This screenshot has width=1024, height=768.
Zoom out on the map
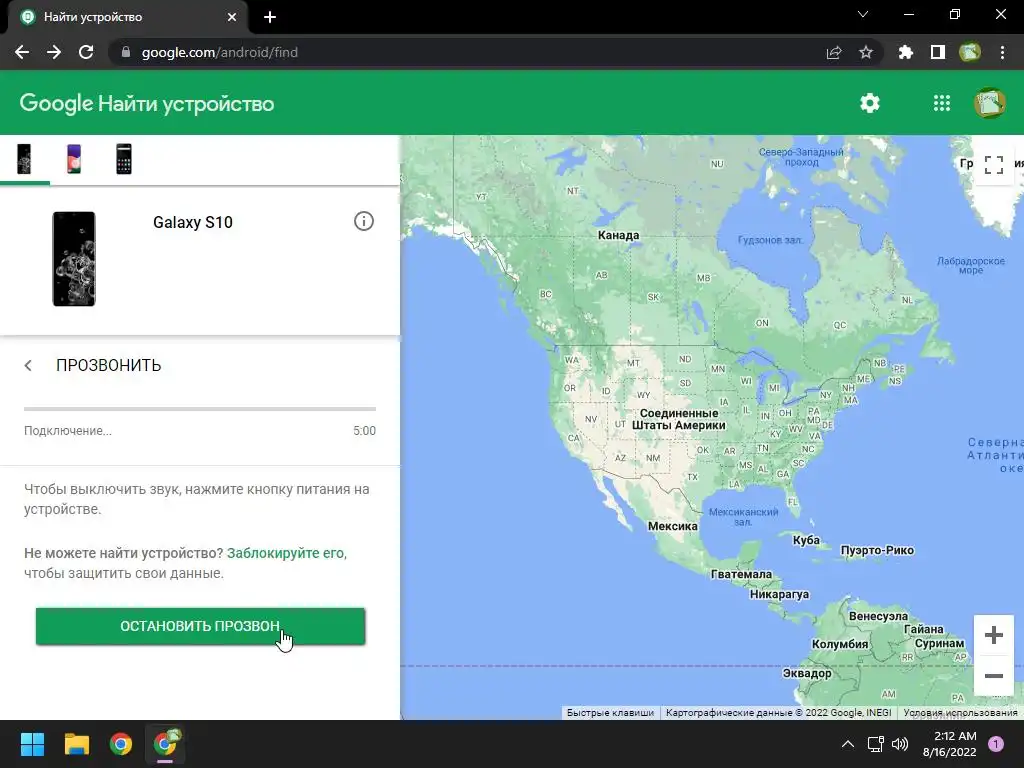click(x=993, y=676)
